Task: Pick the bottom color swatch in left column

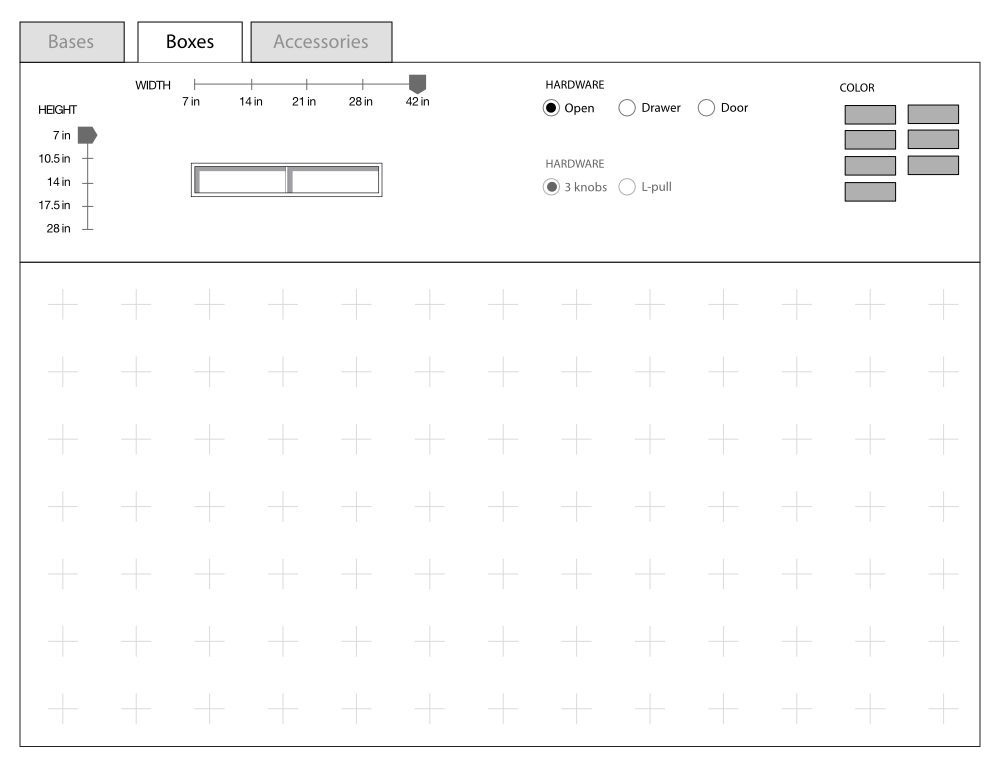Action: pyautogui.click(x=870, y=192)
